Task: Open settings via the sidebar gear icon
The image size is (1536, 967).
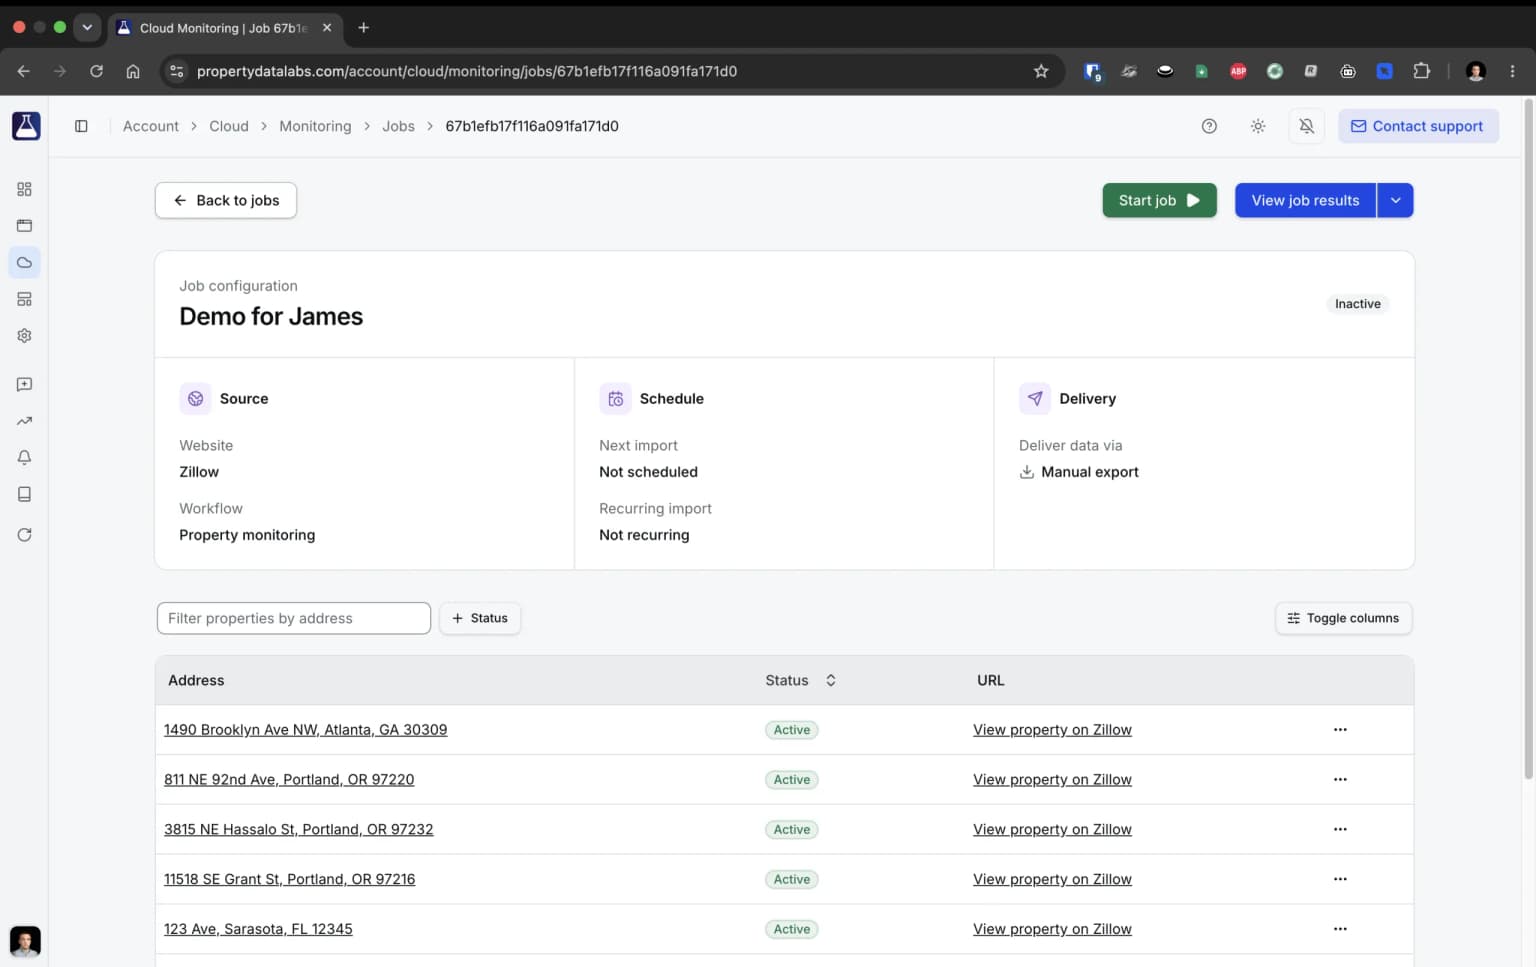Action: [25, 336]
